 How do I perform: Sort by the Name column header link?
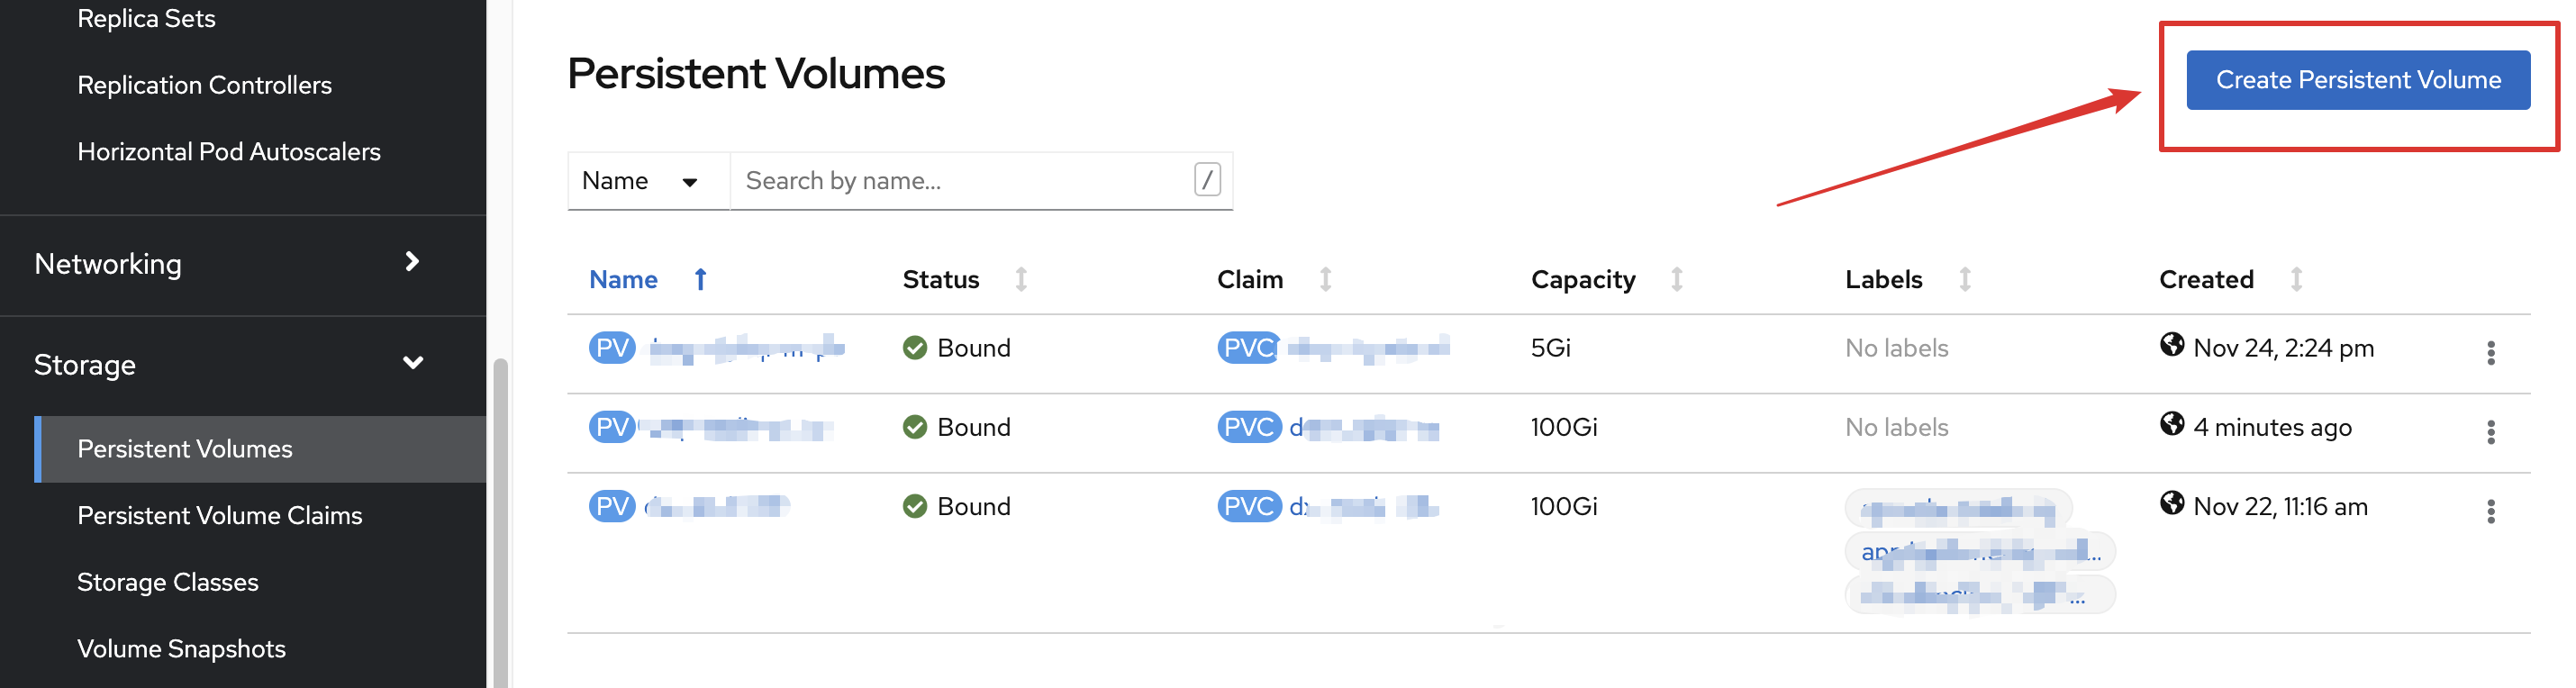[x=623, y=279]
